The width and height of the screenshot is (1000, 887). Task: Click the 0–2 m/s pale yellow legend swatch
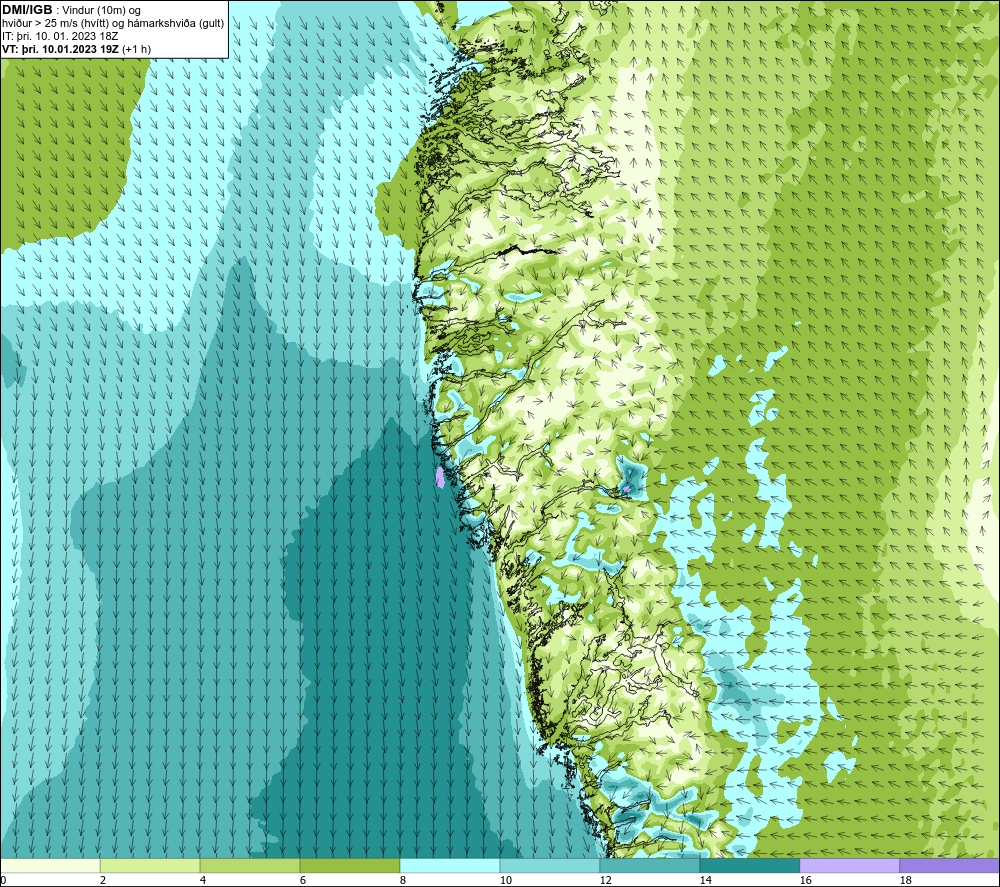coord(50,865)
